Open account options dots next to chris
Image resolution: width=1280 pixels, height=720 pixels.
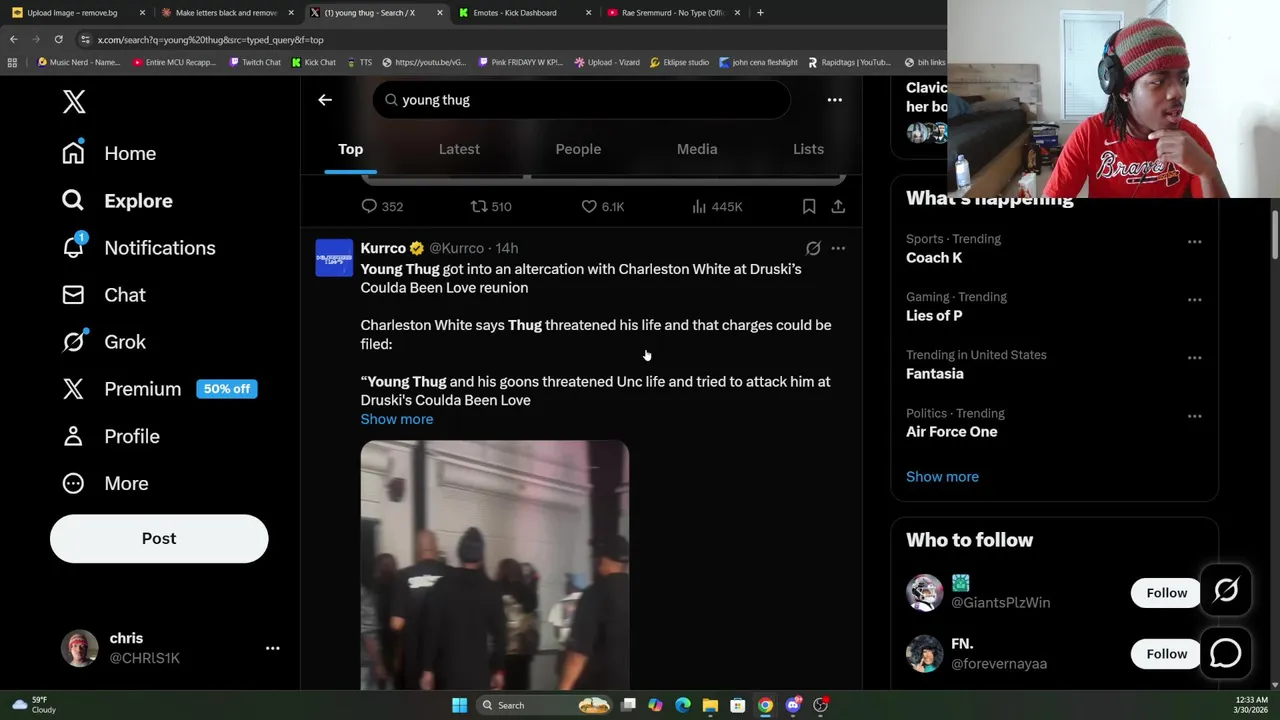pyautogui.click(x=272, y=648)
